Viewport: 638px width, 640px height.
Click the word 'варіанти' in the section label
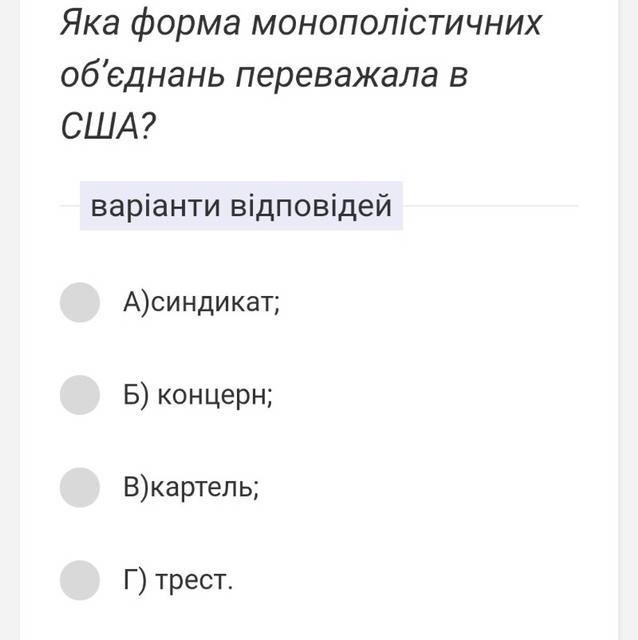155,207
